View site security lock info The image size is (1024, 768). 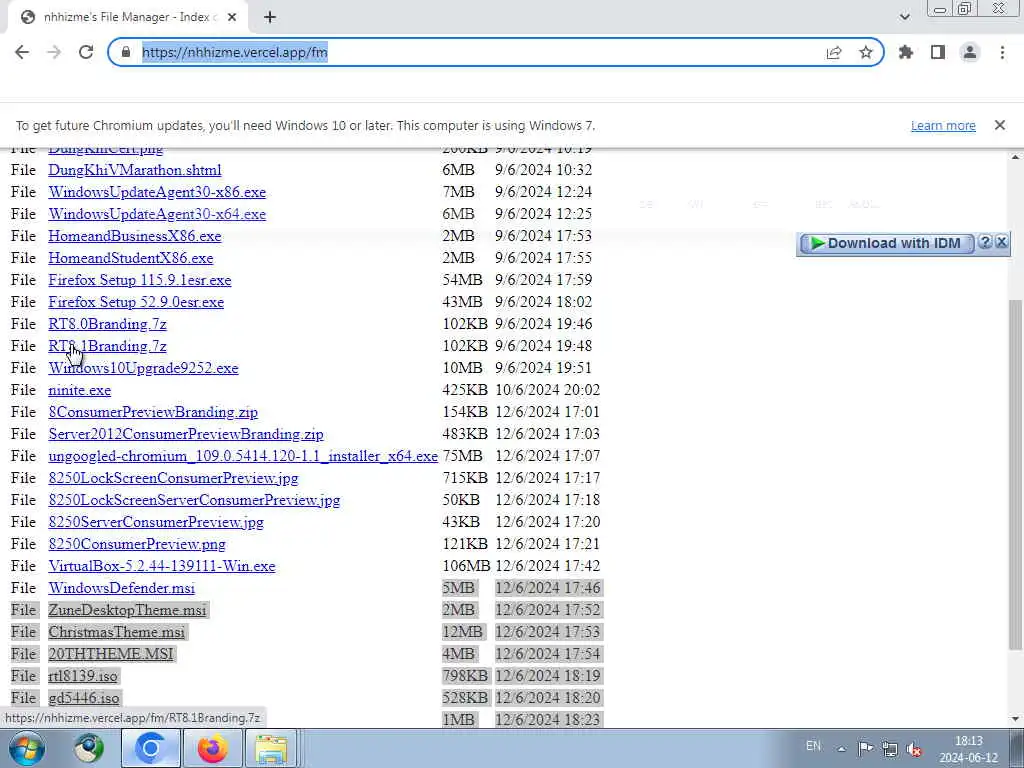pyautogui.click(x=126, y=52)
